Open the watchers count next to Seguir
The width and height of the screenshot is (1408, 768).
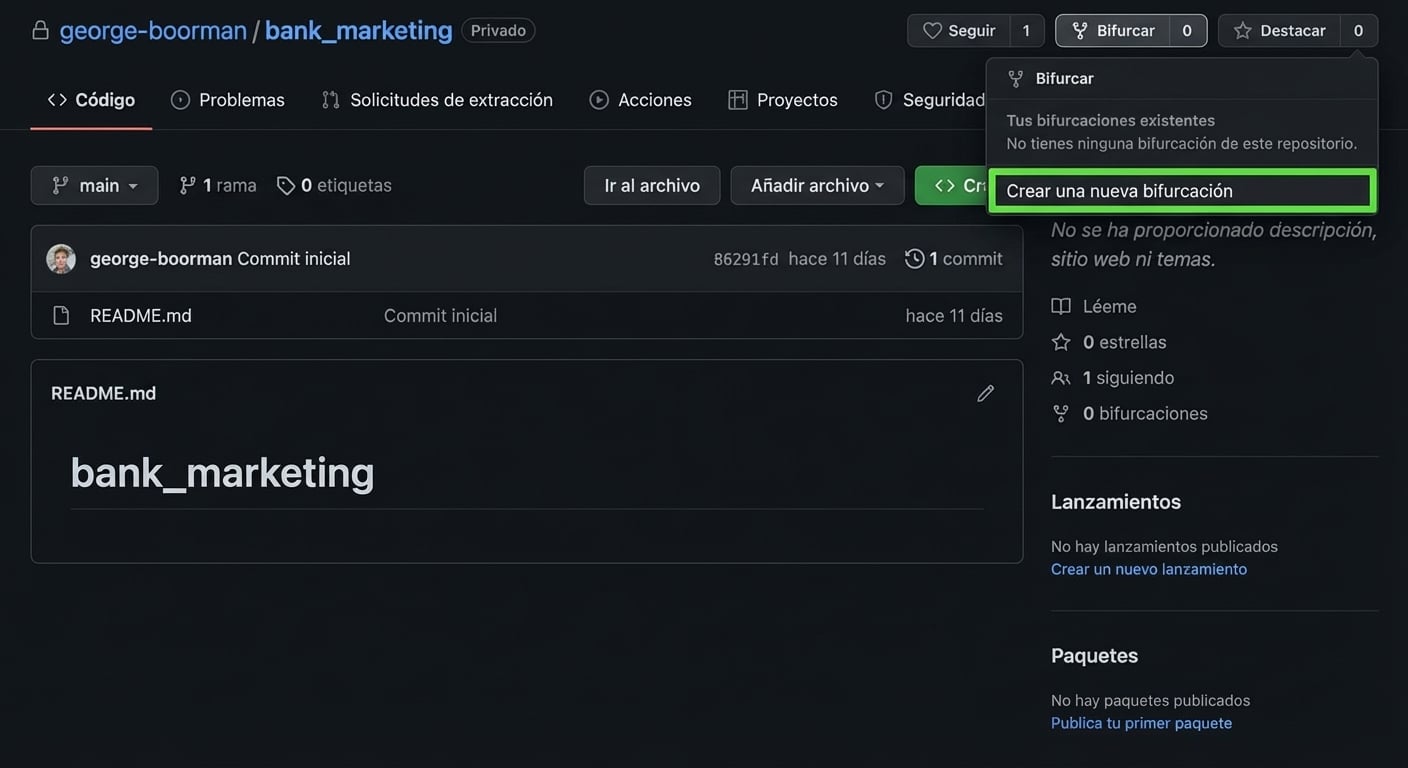click(1026, 31)
